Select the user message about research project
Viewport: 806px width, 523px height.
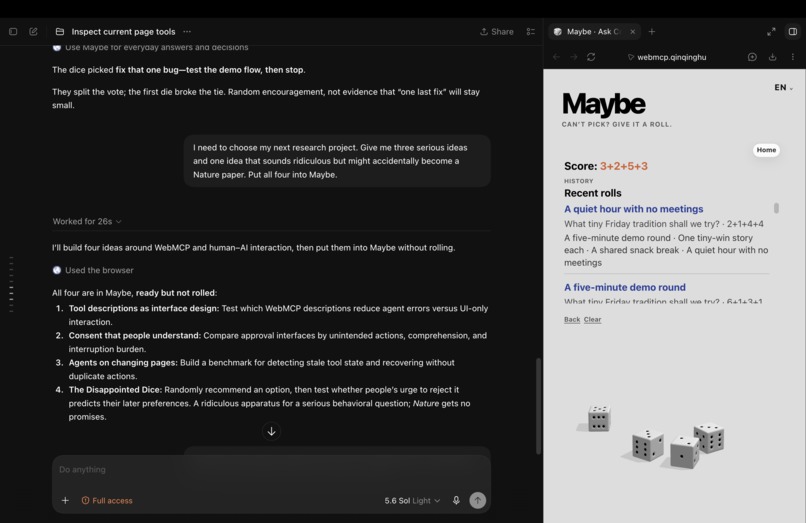(337, 161)
